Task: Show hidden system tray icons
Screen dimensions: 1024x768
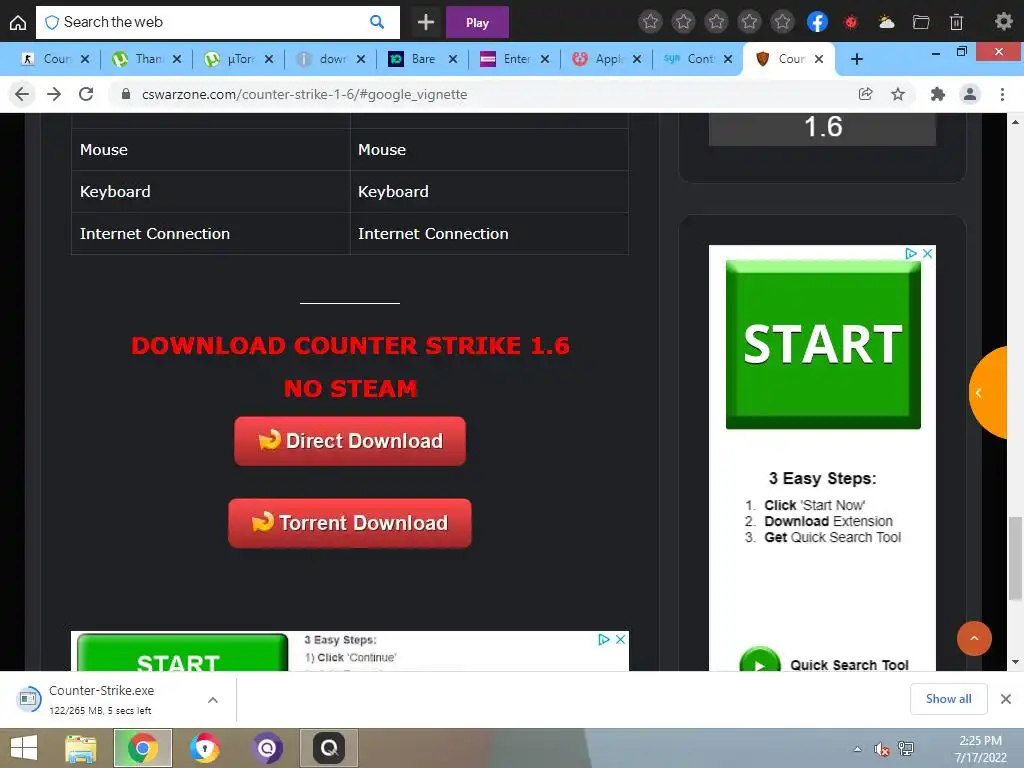Action: (857, 749)
